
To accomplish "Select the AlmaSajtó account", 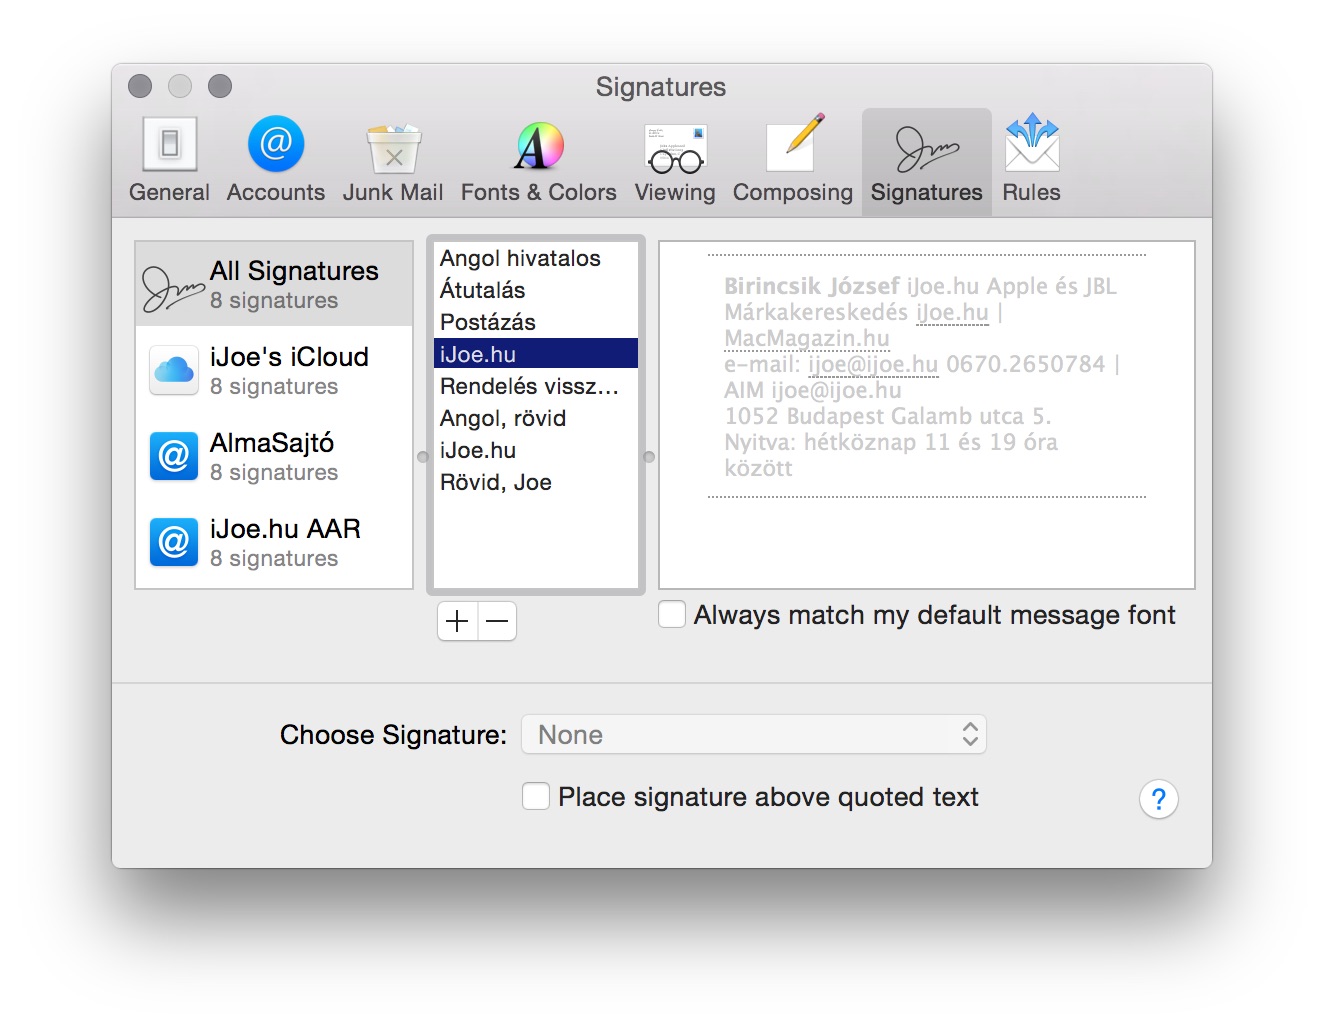I will pos(274,457).
